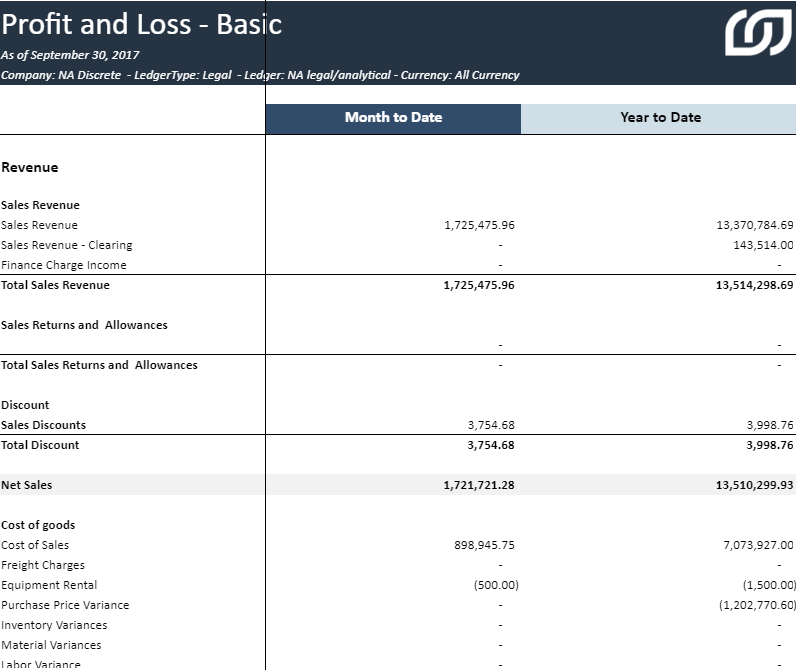Select the Year to Date column header
This screenshot has width=796, height=670.
[x=660, y=117]
